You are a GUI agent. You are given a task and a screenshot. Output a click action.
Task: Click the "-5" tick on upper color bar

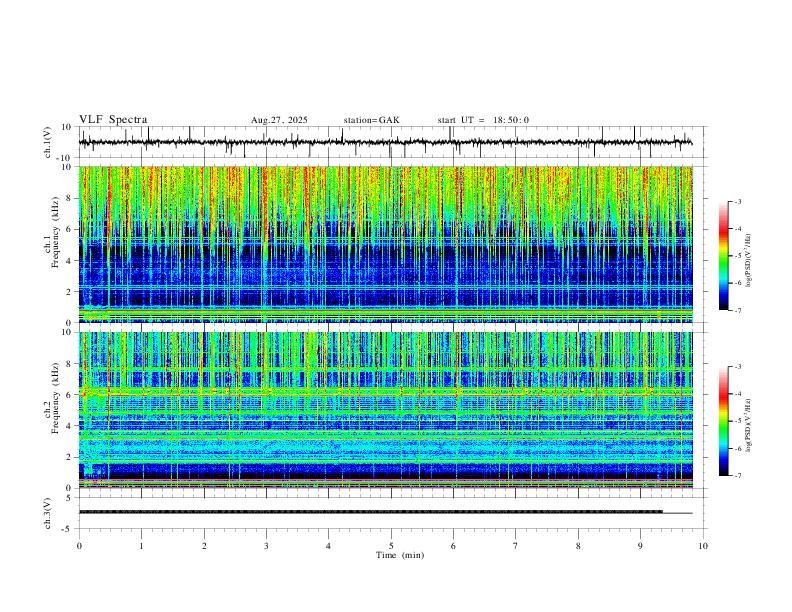(x=737, y=256)
